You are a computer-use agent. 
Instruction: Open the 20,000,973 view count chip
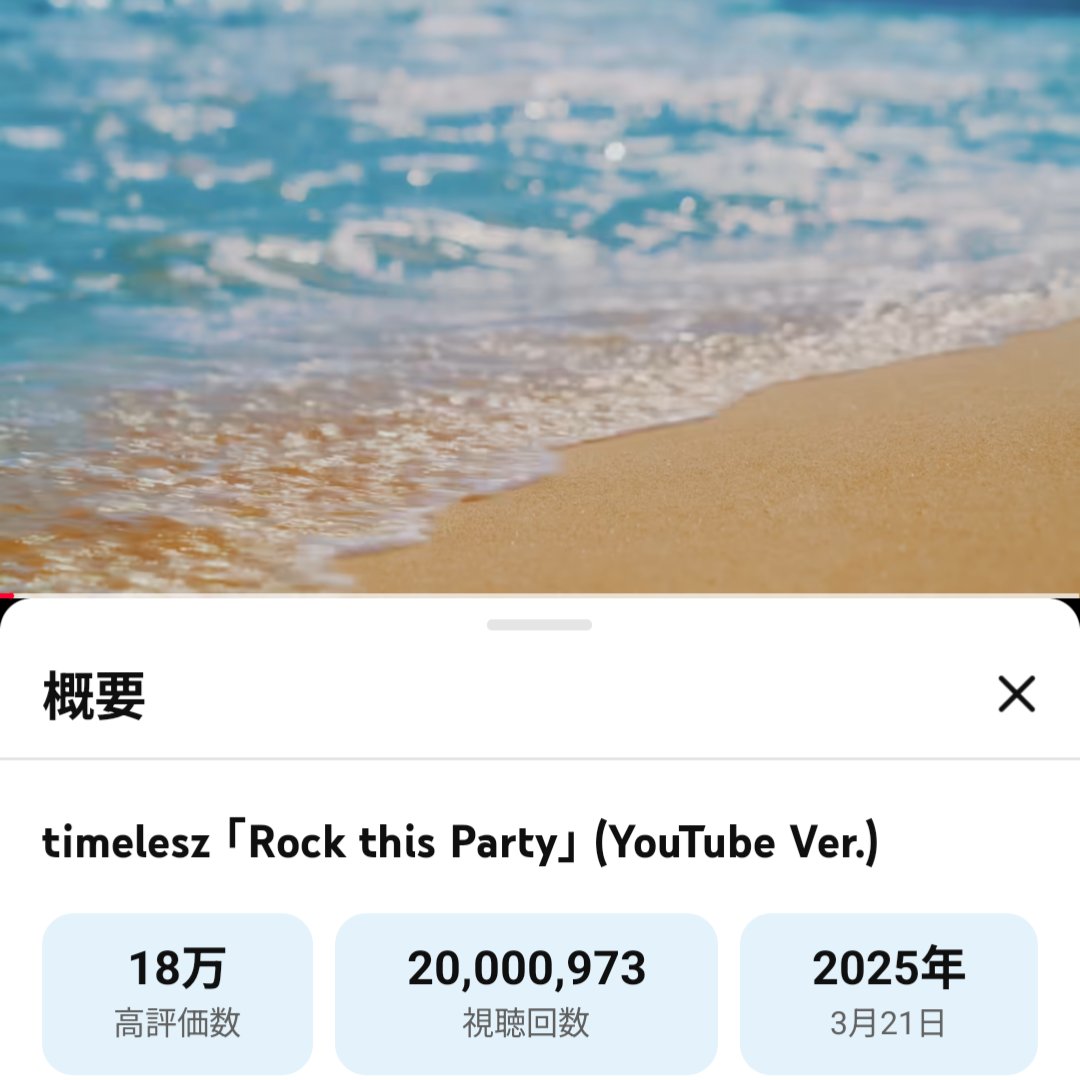coord(526,994)
